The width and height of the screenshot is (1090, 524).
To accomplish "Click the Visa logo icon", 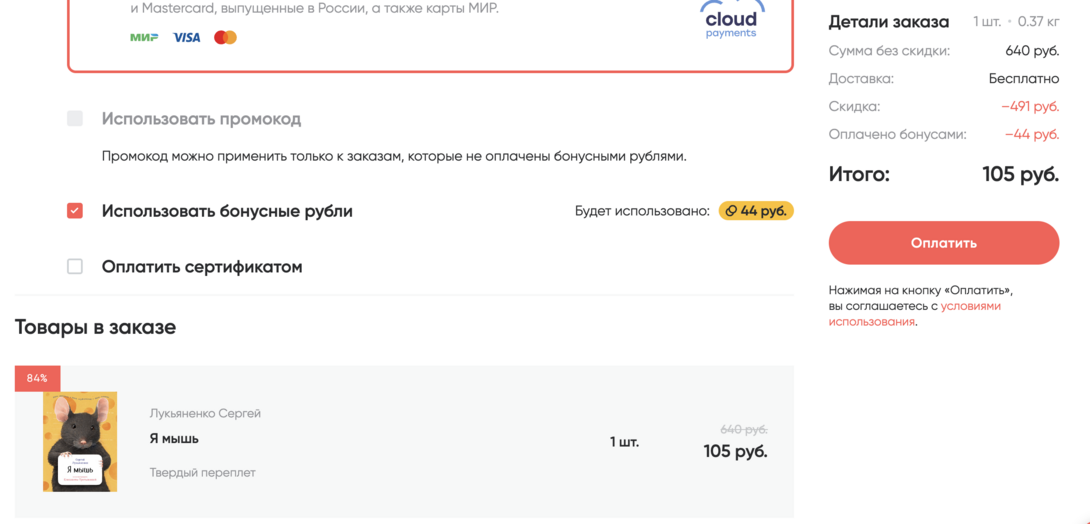I will pos(187,38).
